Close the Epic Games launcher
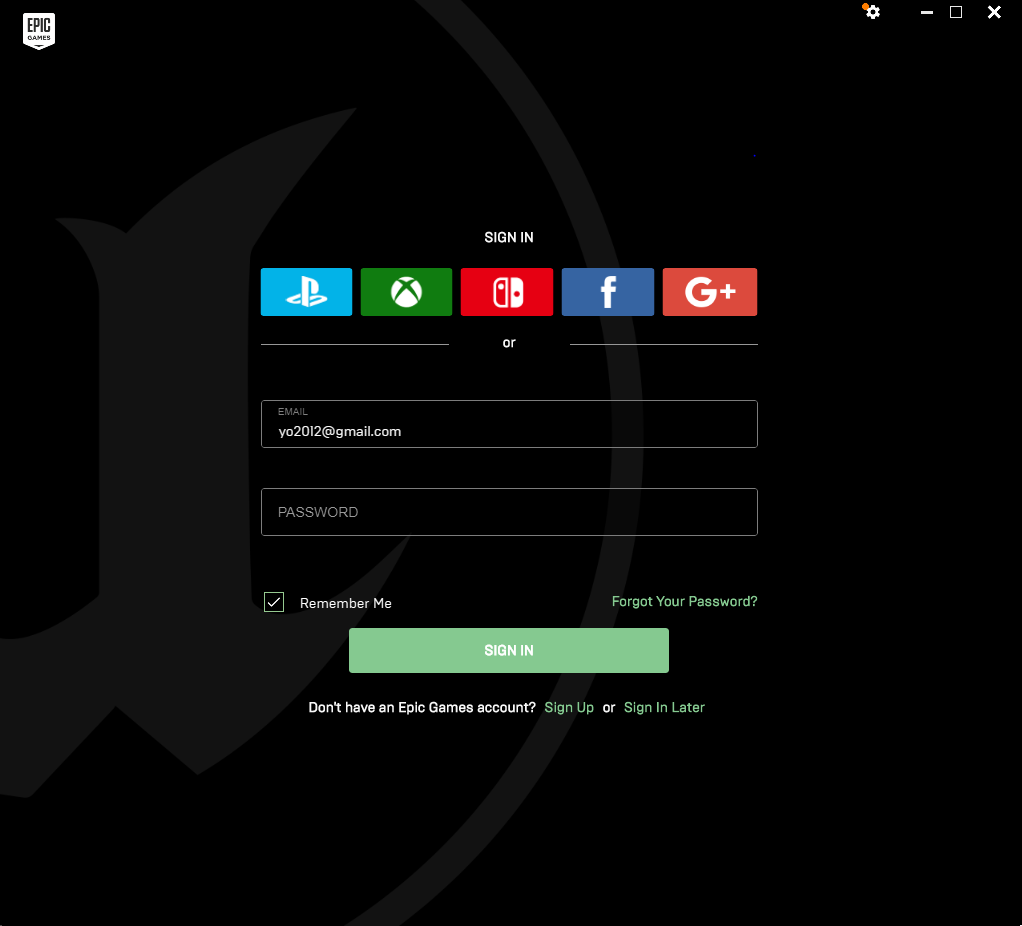1022x926 pixels. [x=994, y=12]
